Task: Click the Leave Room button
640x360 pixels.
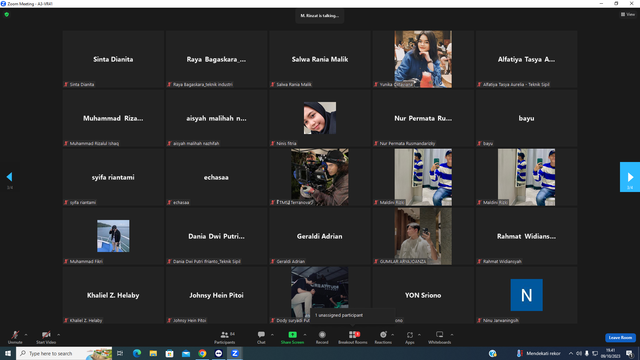Action: 620,338
